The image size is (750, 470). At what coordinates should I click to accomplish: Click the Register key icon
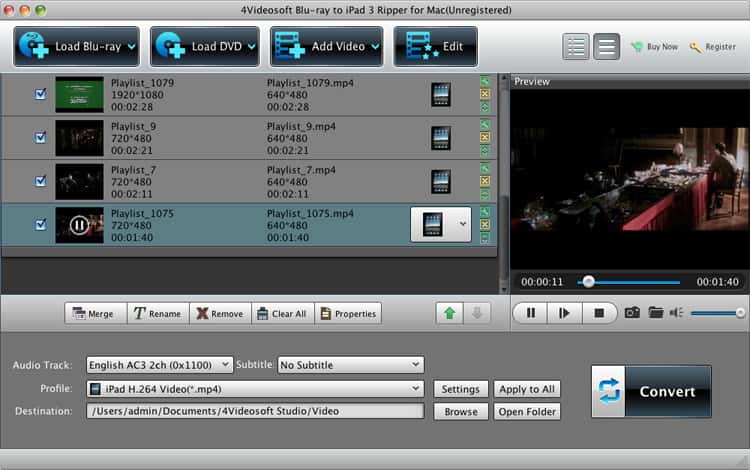[695, 47]
